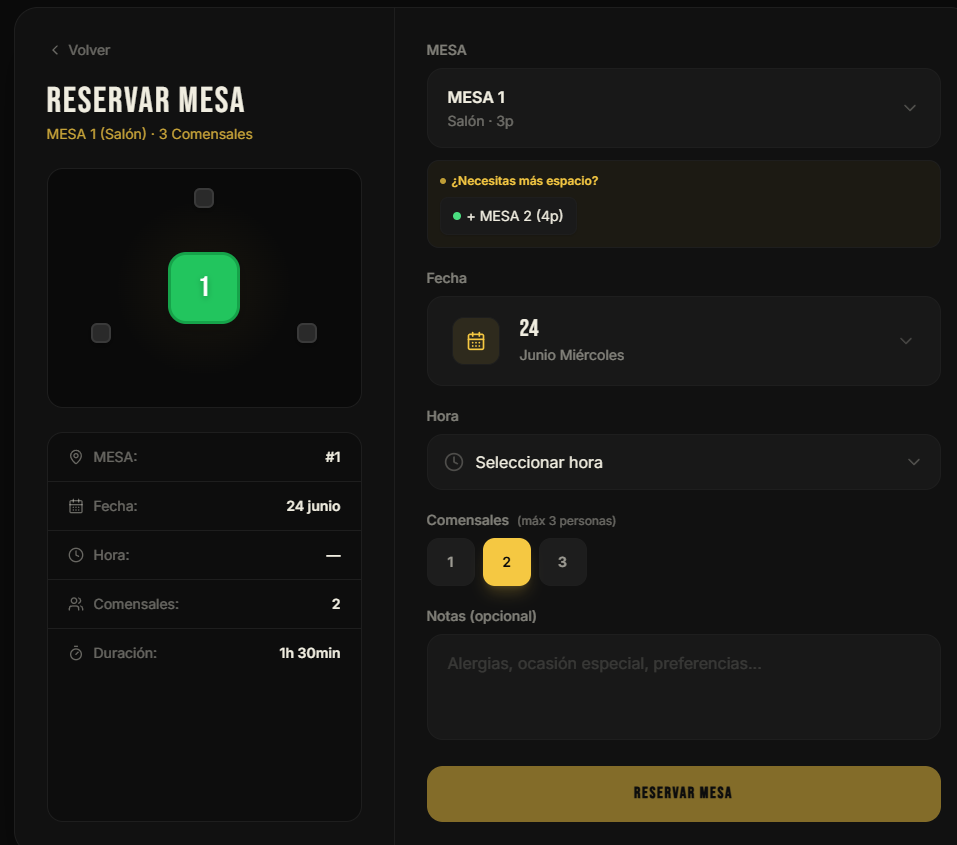The height and width of the screenshot is (845, 957).
Task: Click the yellow calendar icon in the Fecha field
Action: point(476,341)
